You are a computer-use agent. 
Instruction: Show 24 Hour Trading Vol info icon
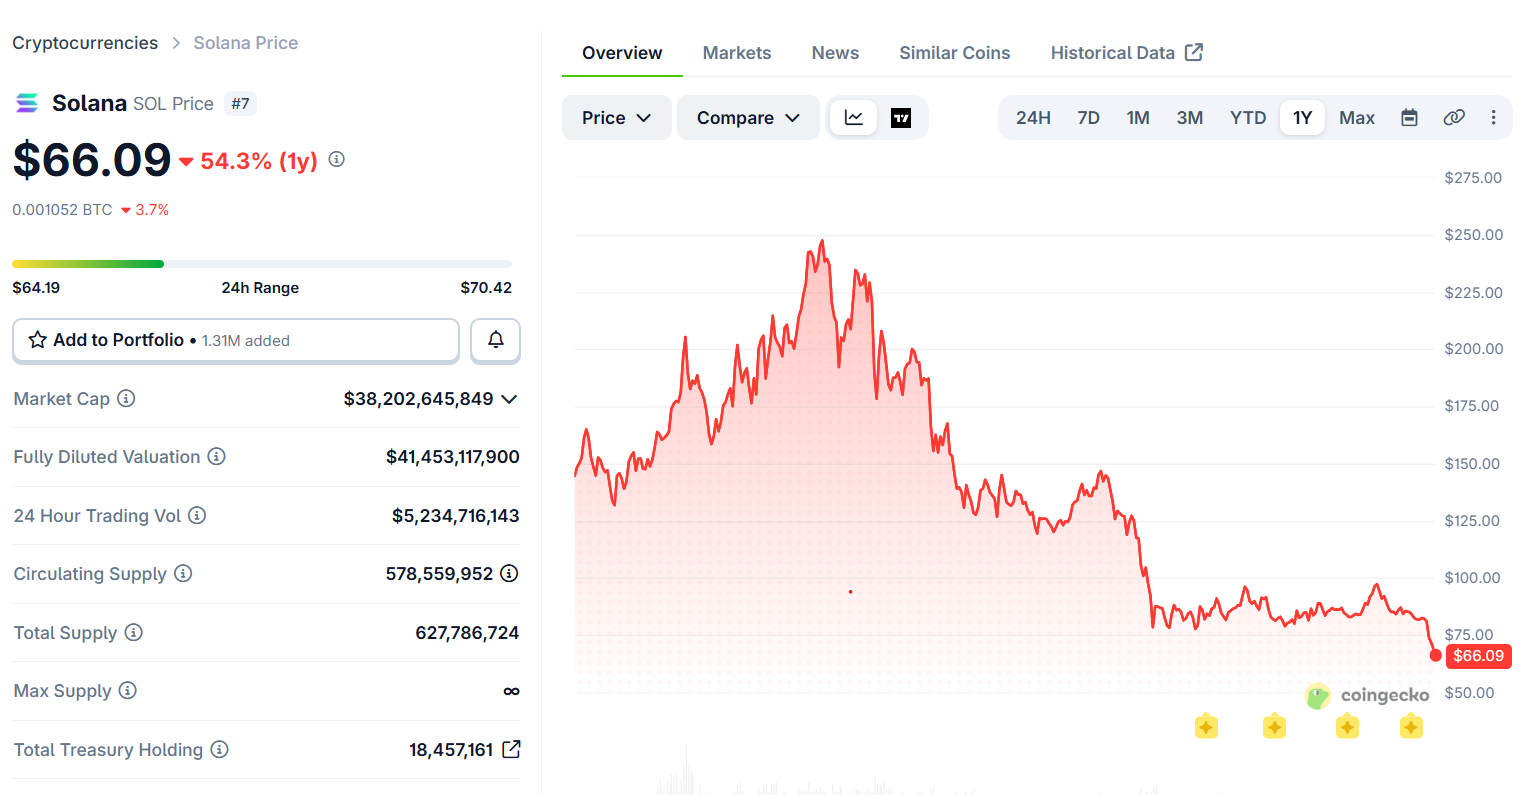(197, 515)
